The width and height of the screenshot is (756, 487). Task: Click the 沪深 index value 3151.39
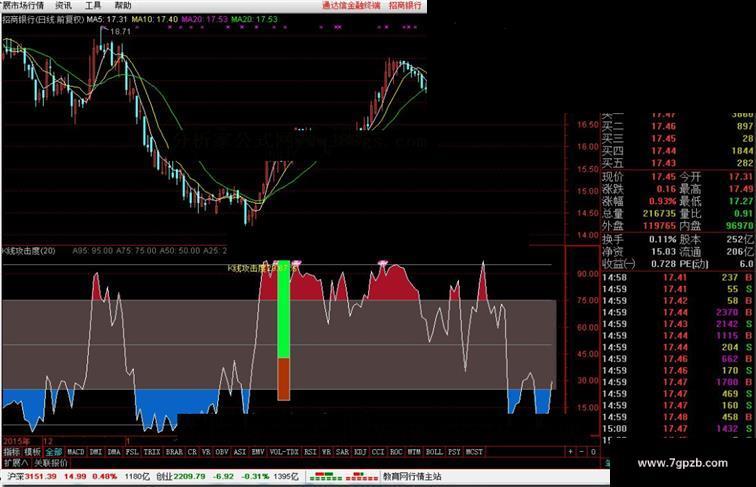click(x=40, y=476)
